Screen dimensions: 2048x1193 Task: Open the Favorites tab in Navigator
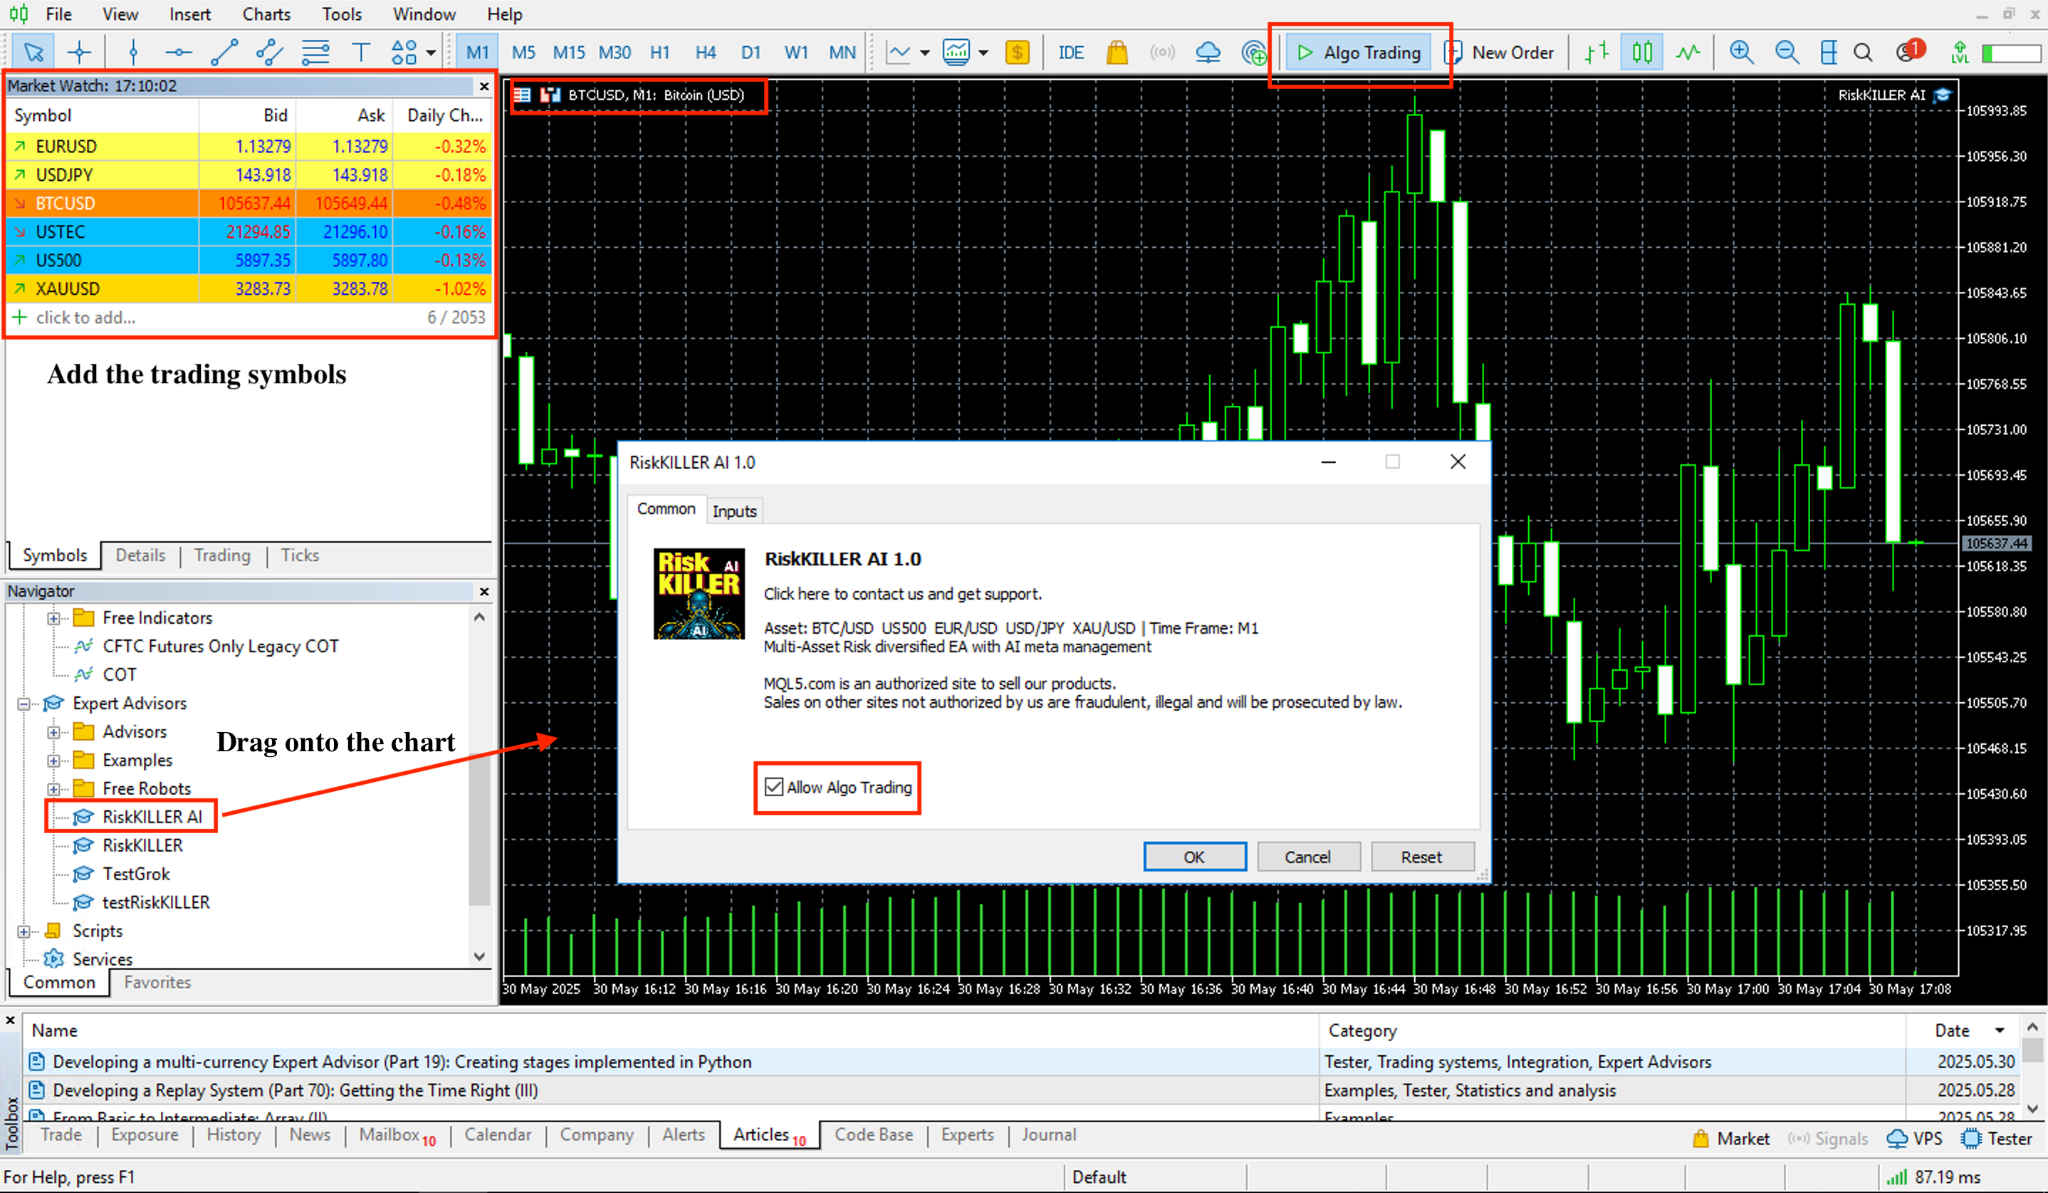(157, 982)
